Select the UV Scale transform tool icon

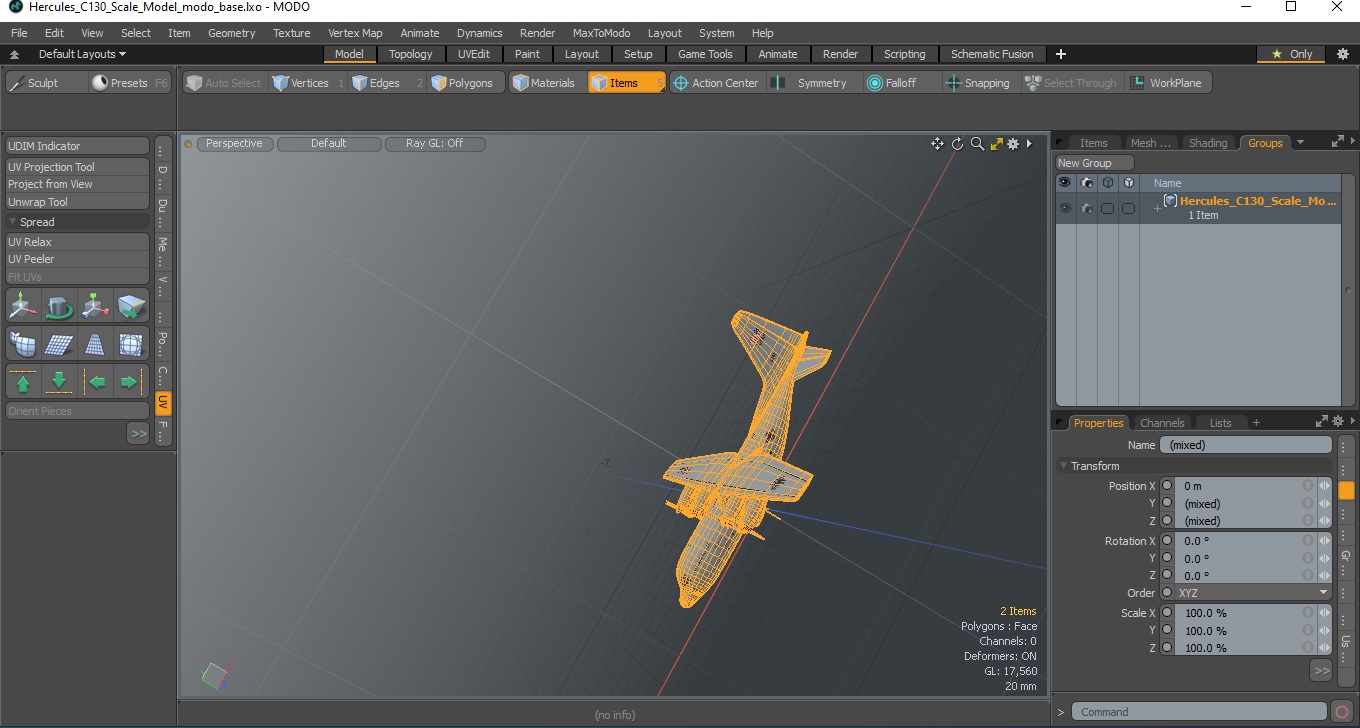coord(95,306)
